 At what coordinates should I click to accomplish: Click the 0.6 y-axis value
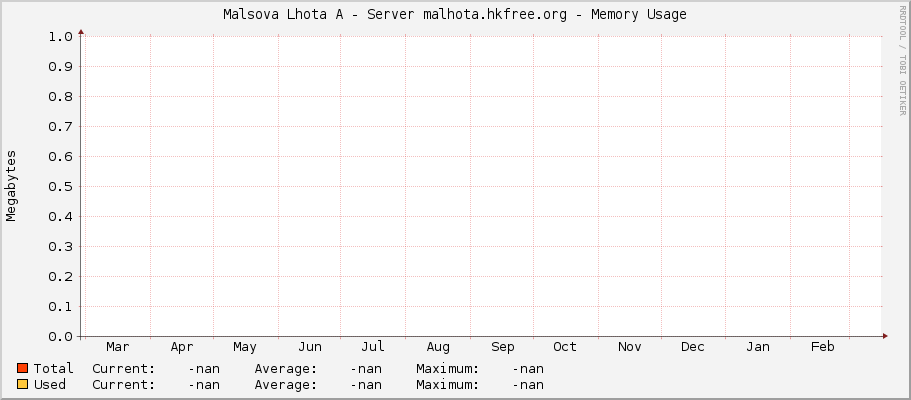[x=60, y=156]
